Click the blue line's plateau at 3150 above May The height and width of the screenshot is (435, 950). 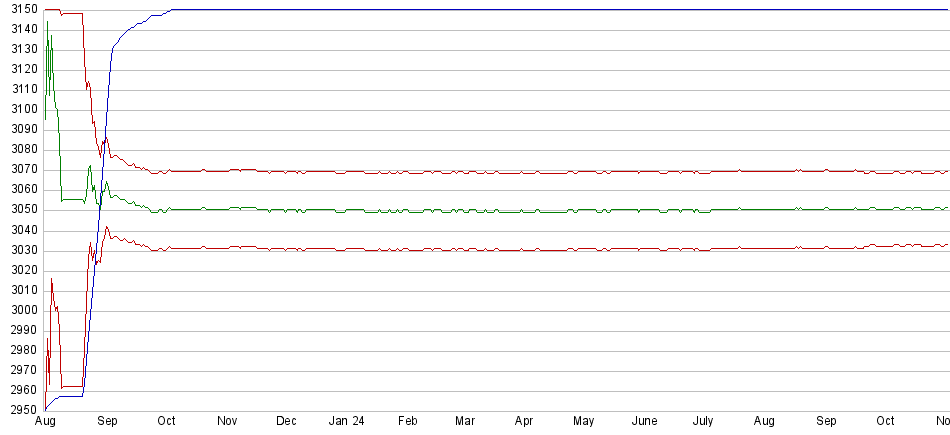point(584,10)
